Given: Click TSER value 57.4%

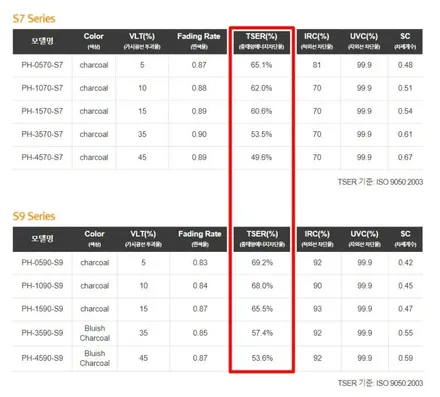Looking at the screenshot, I should (262, 333).
